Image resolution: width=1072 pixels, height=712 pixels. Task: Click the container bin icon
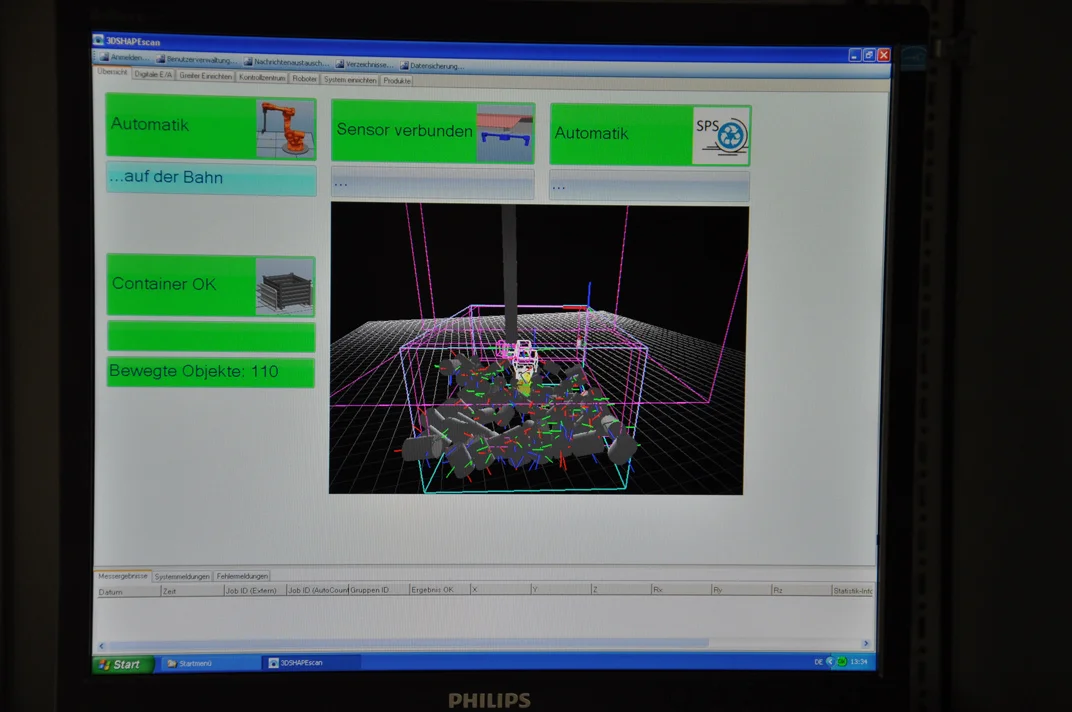point(285,286)
